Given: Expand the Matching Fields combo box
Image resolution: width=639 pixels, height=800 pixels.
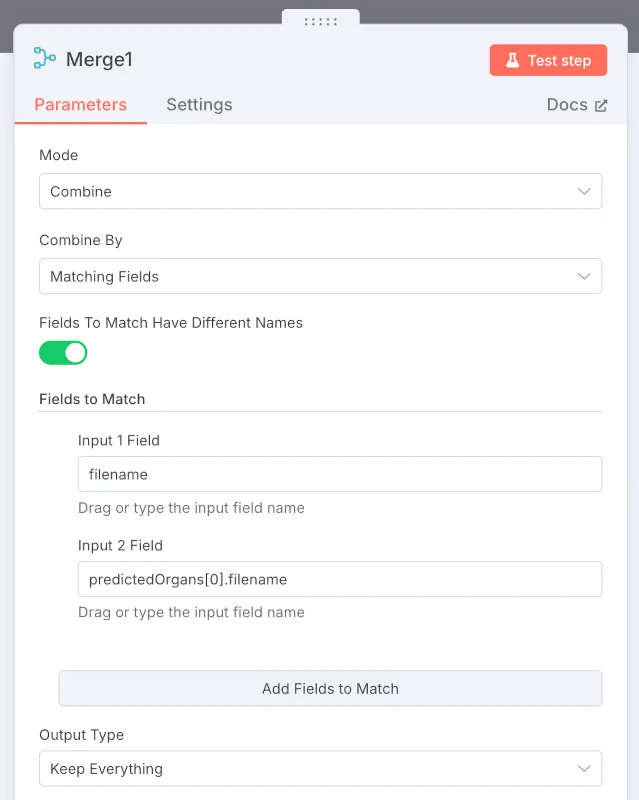Looking at the screenshot, I should point(320,276).
